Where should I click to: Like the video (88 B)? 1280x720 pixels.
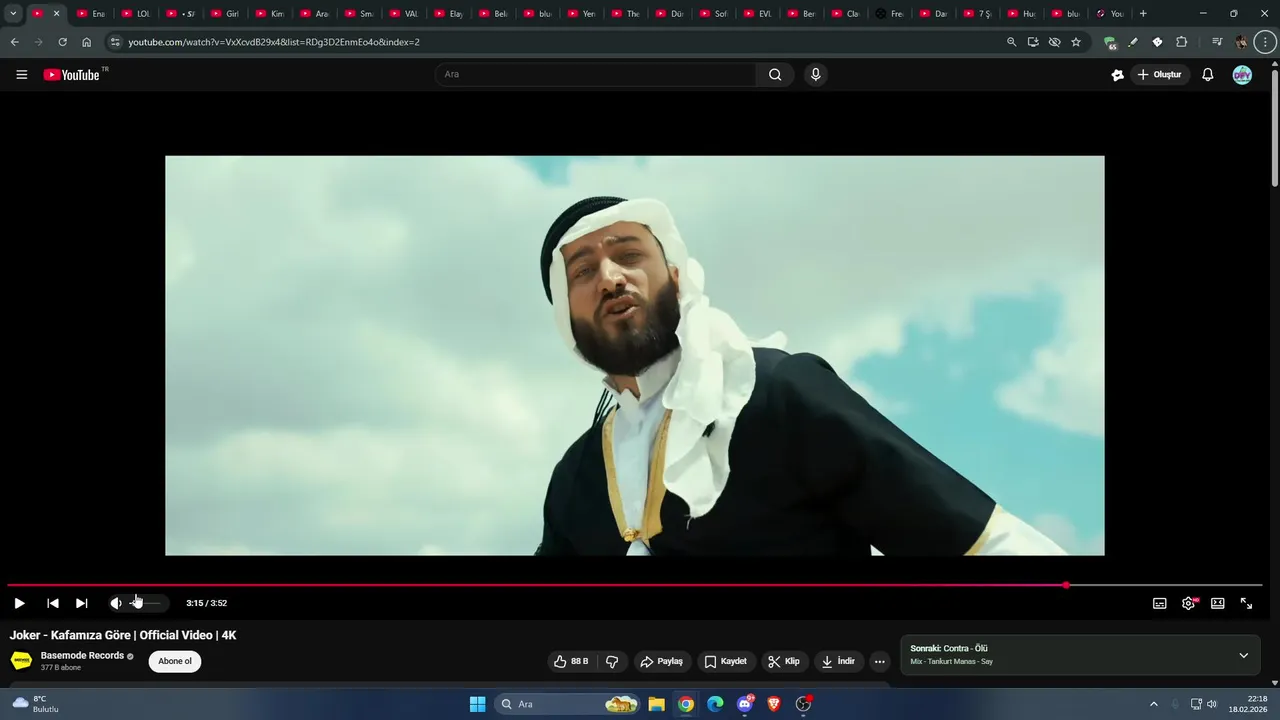coord(571,661)
